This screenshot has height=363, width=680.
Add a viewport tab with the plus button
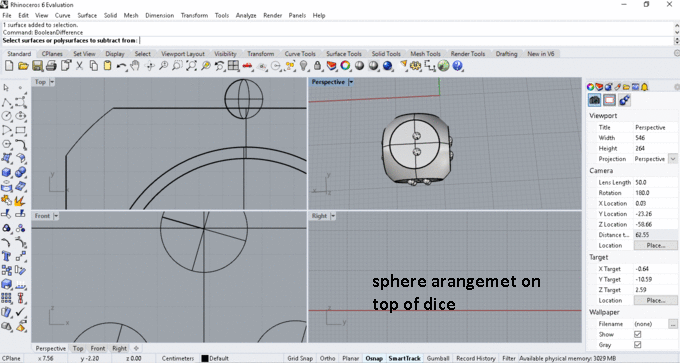136,348
